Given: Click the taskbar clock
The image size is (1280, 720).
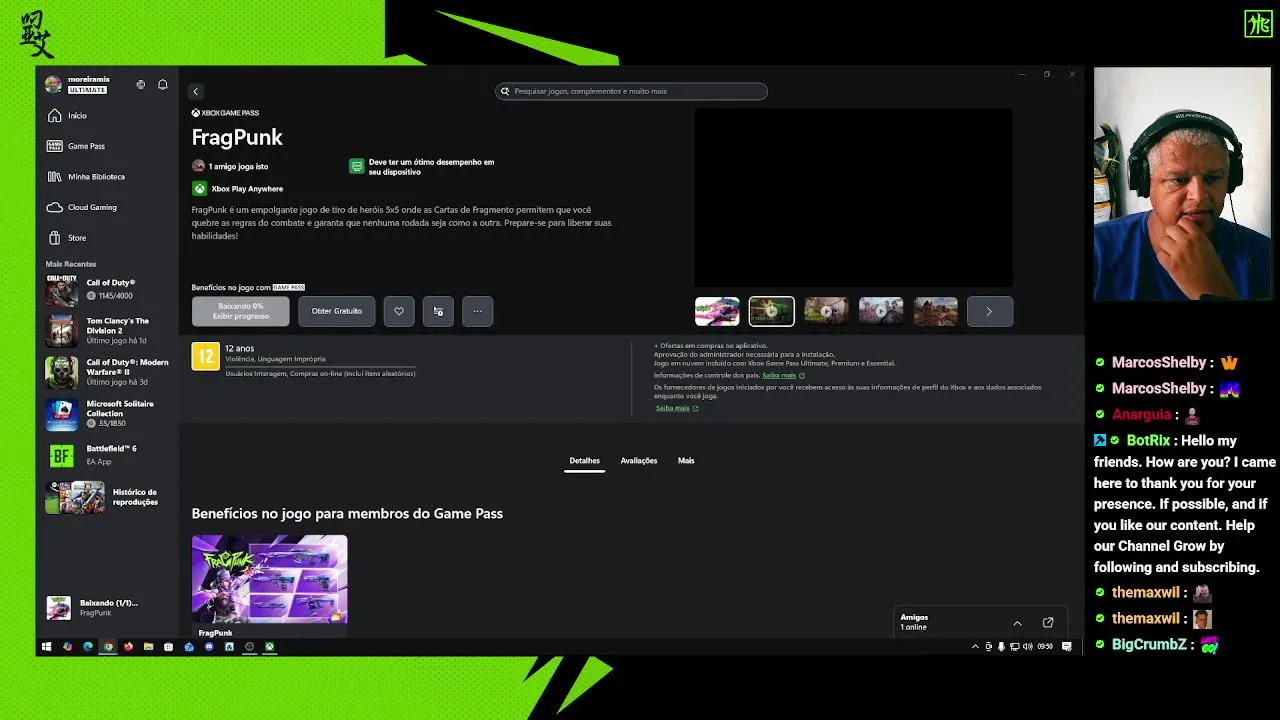Looking at the screenshot, I should click(x=1045, y=647).
